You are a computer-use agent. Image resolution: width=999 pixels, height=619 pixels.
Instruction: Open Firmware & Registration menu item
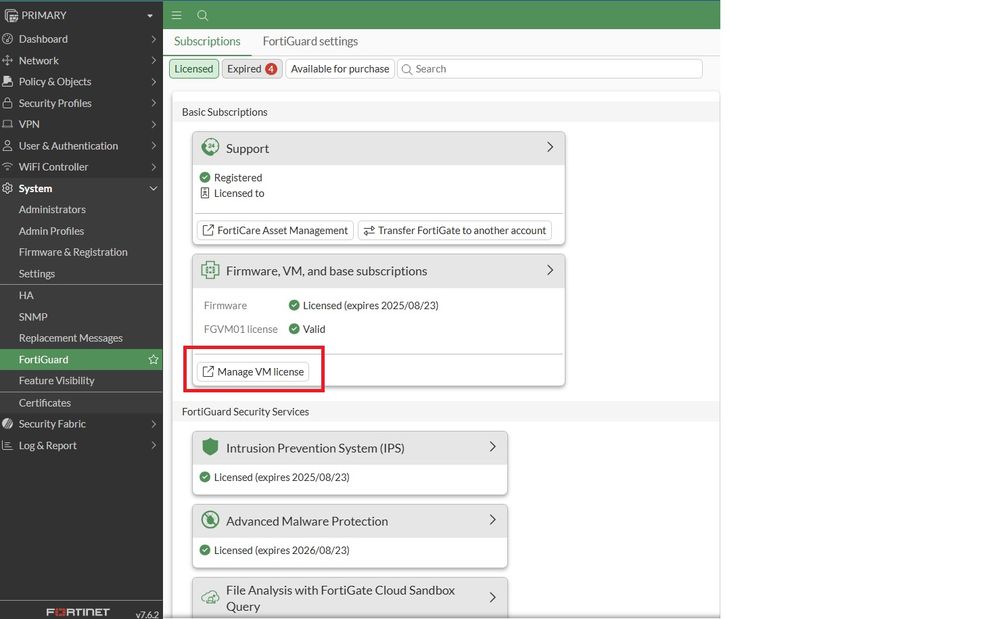point(73,252)
